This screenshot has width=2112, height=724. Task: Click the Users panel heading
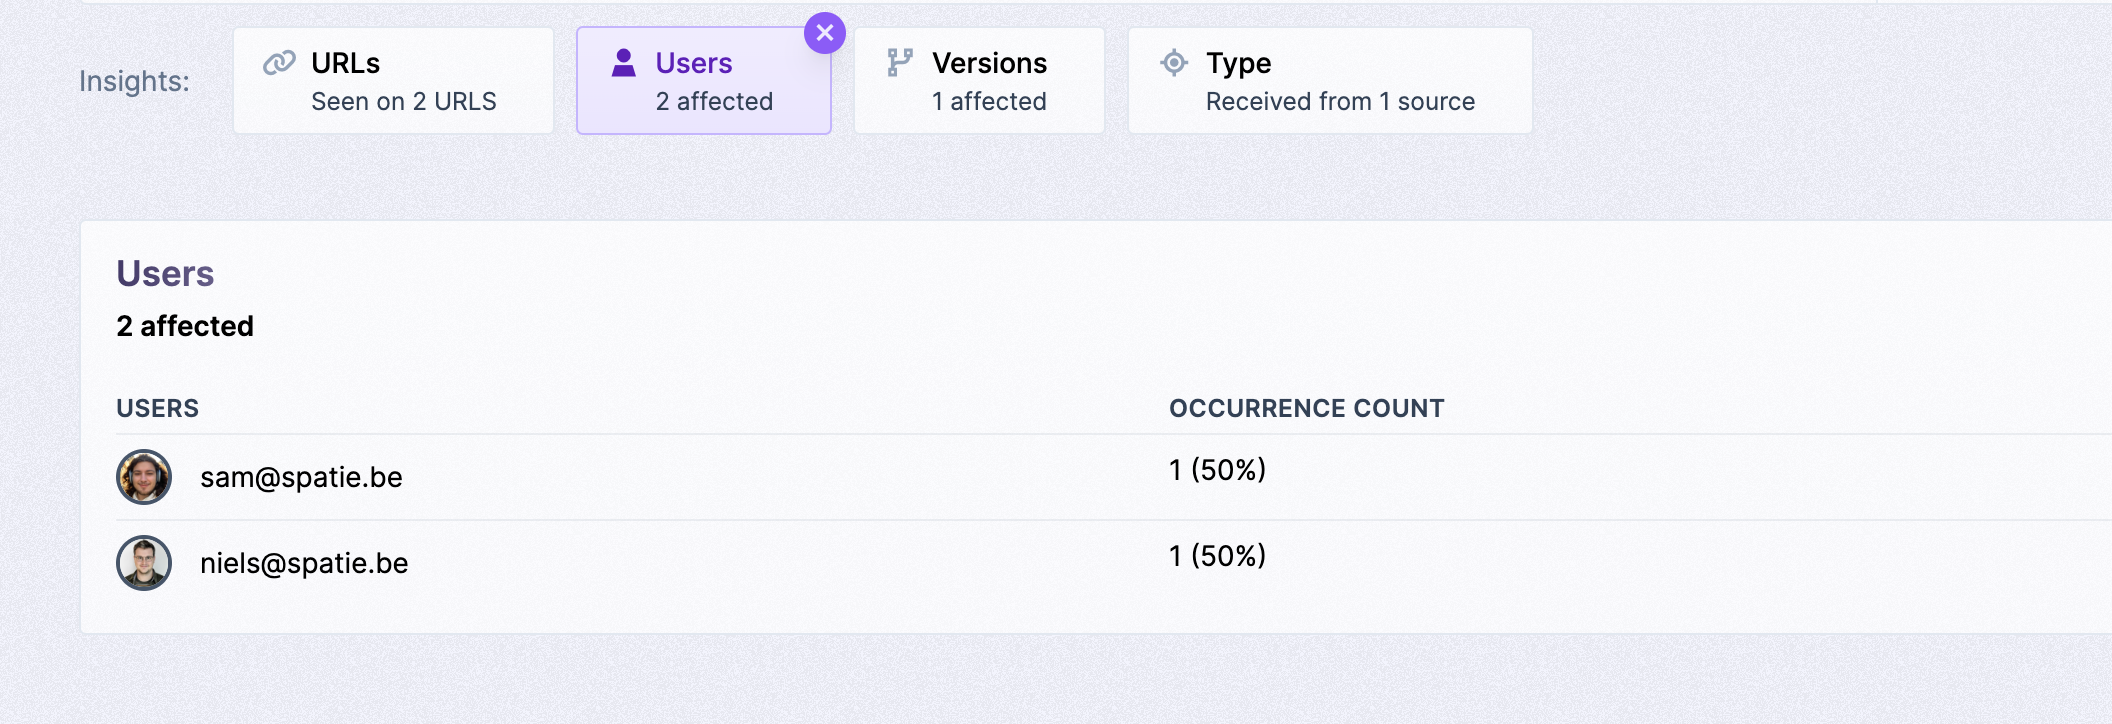point(165,274)
